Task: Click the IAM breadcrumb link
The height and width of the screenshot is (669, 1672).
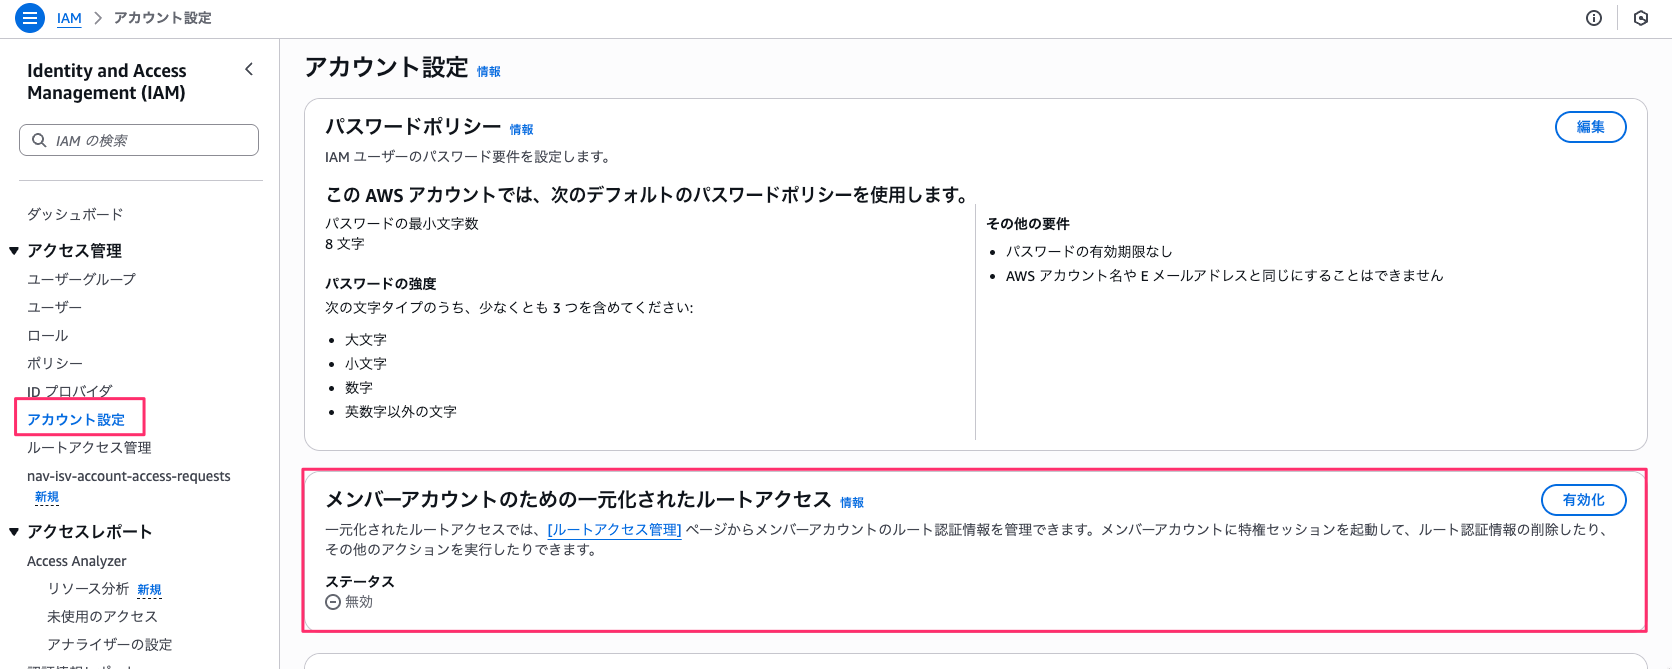Action: [69, 18]
